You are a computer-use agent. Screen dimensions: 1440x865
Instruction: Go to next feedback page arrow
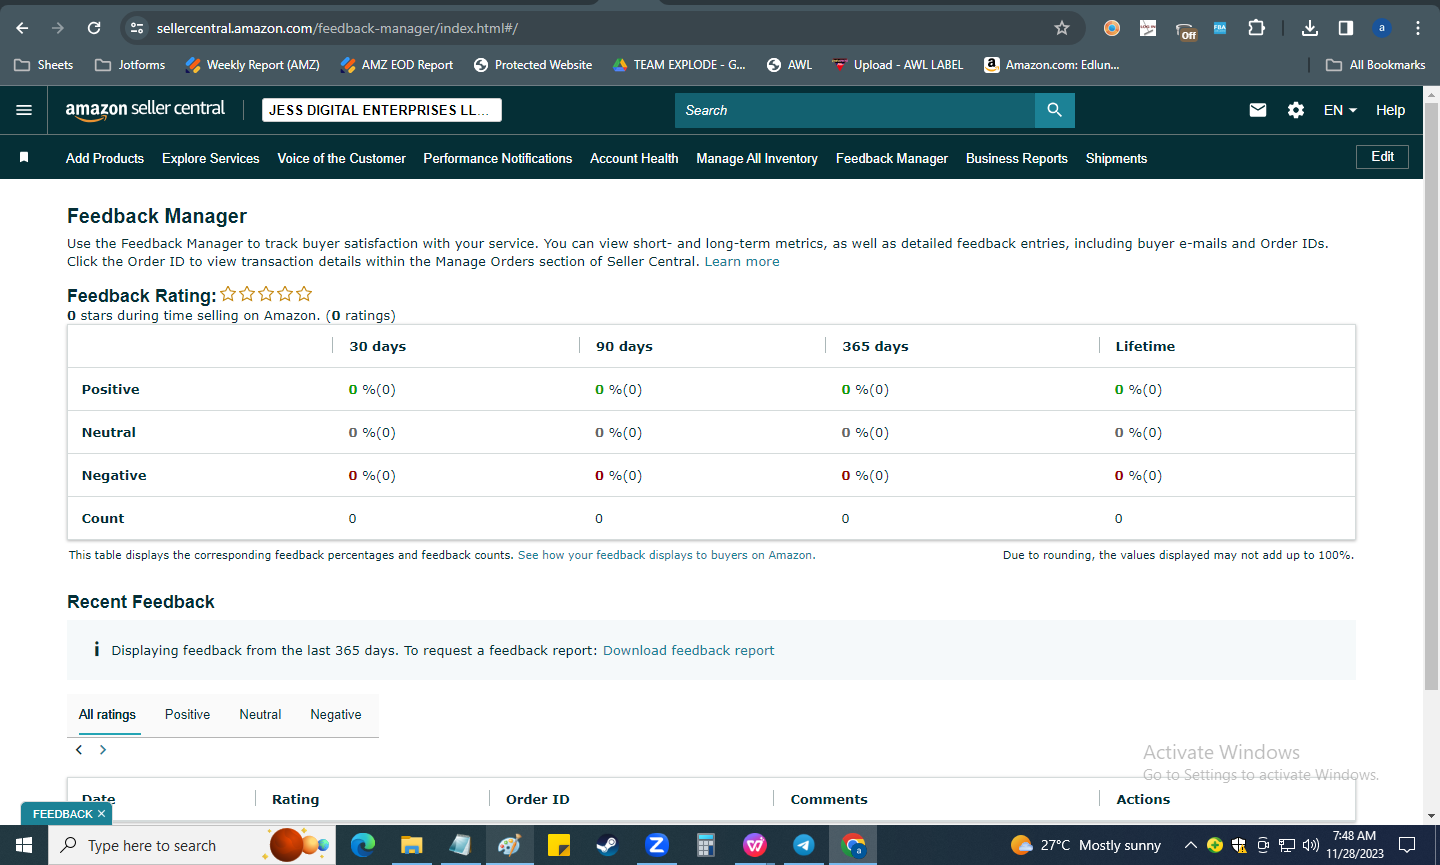tap(103, 749)
